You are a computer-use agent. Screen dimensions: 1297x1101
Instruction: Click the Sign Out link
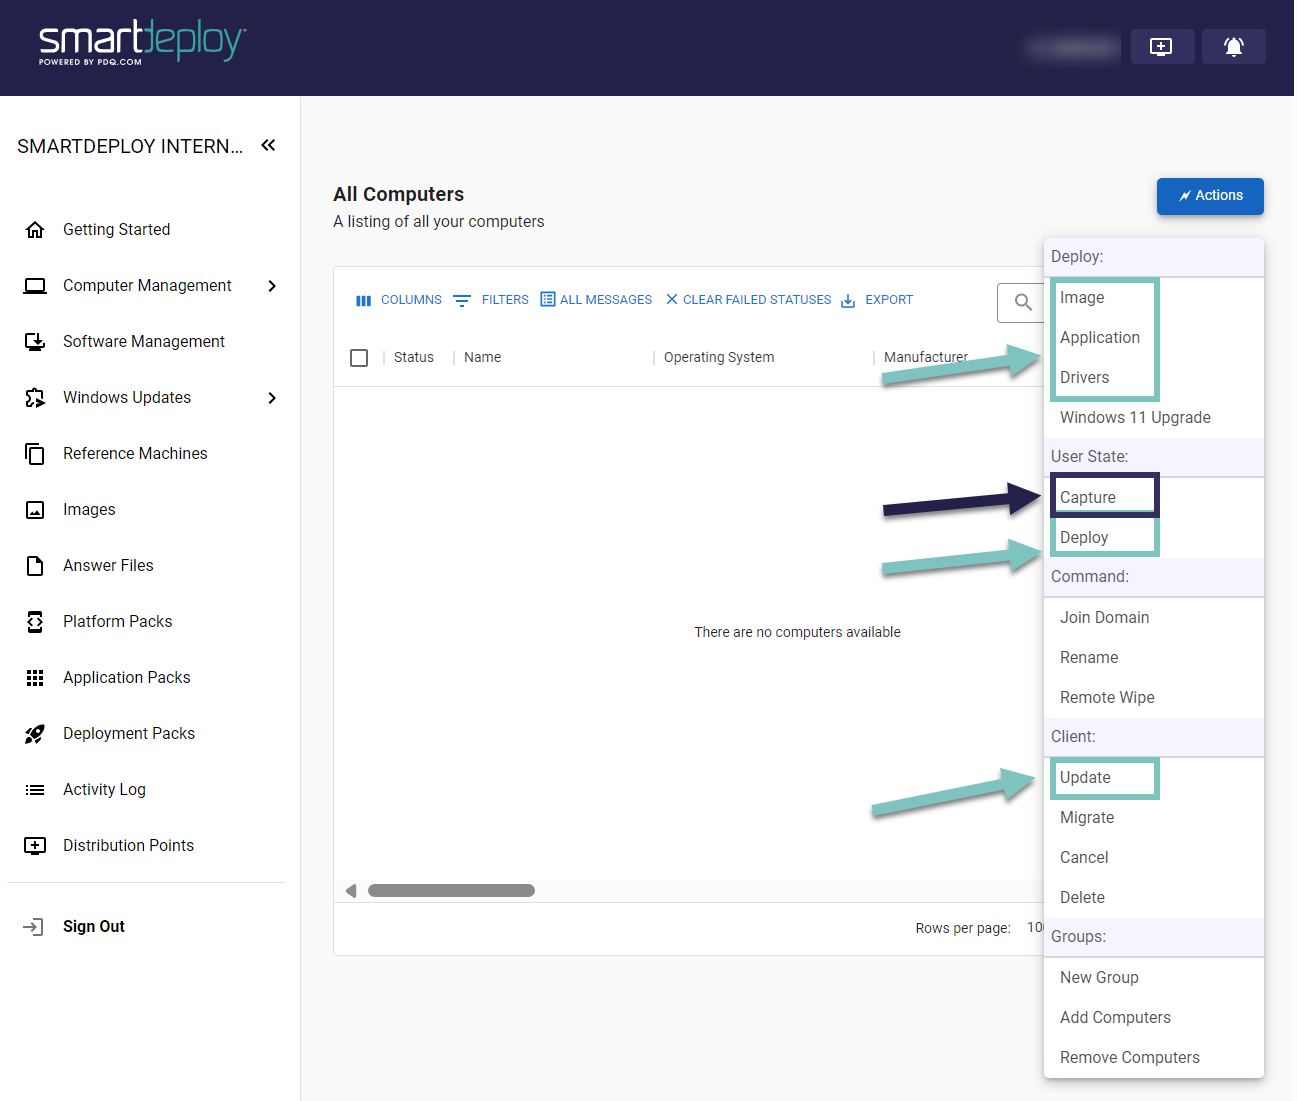(94, 927)
